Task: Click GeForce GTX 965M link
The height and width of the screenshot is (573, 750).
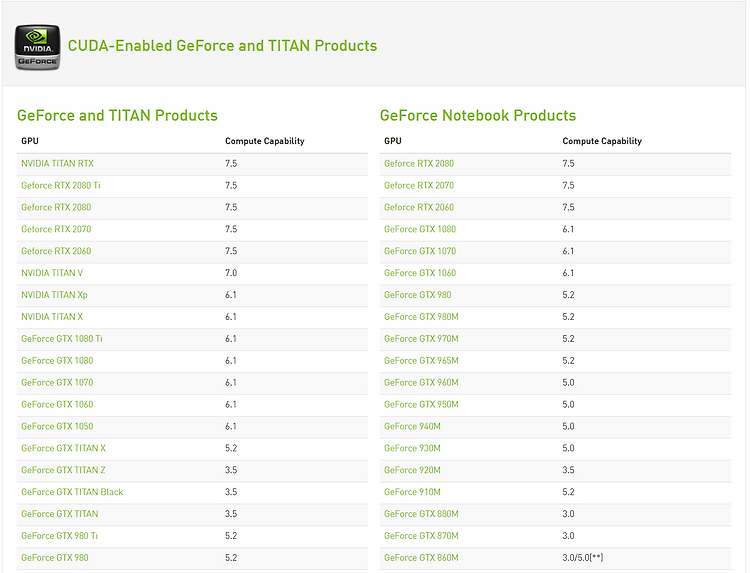Action: point(421,361)
